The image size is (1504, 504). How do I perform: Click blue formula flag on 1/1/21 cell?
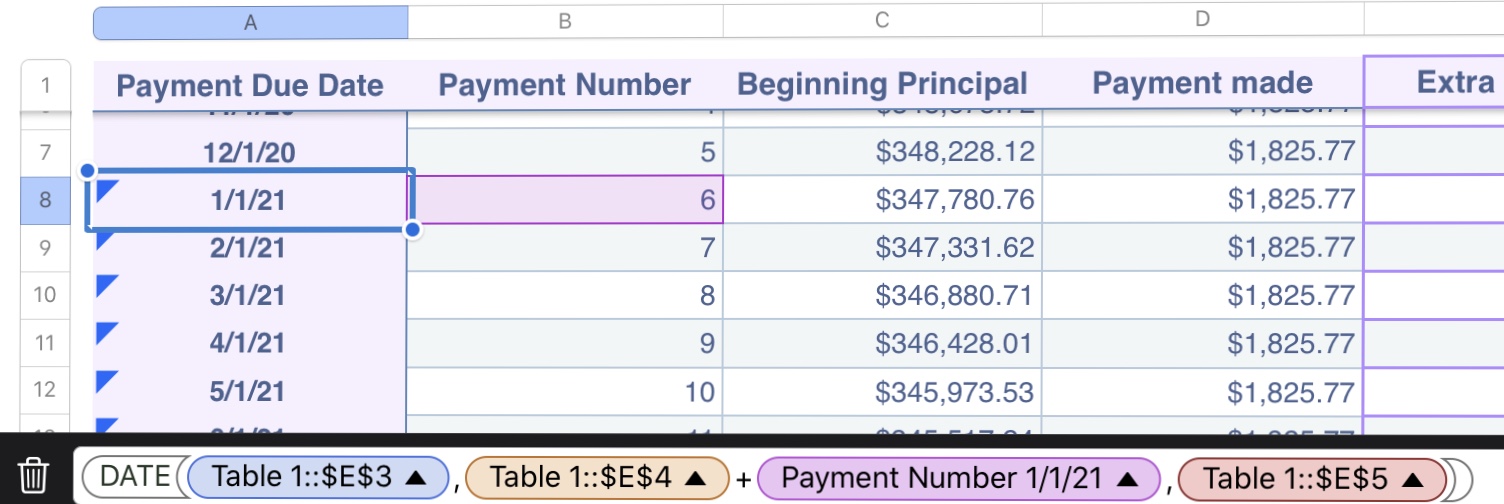[x=106, y=189]
